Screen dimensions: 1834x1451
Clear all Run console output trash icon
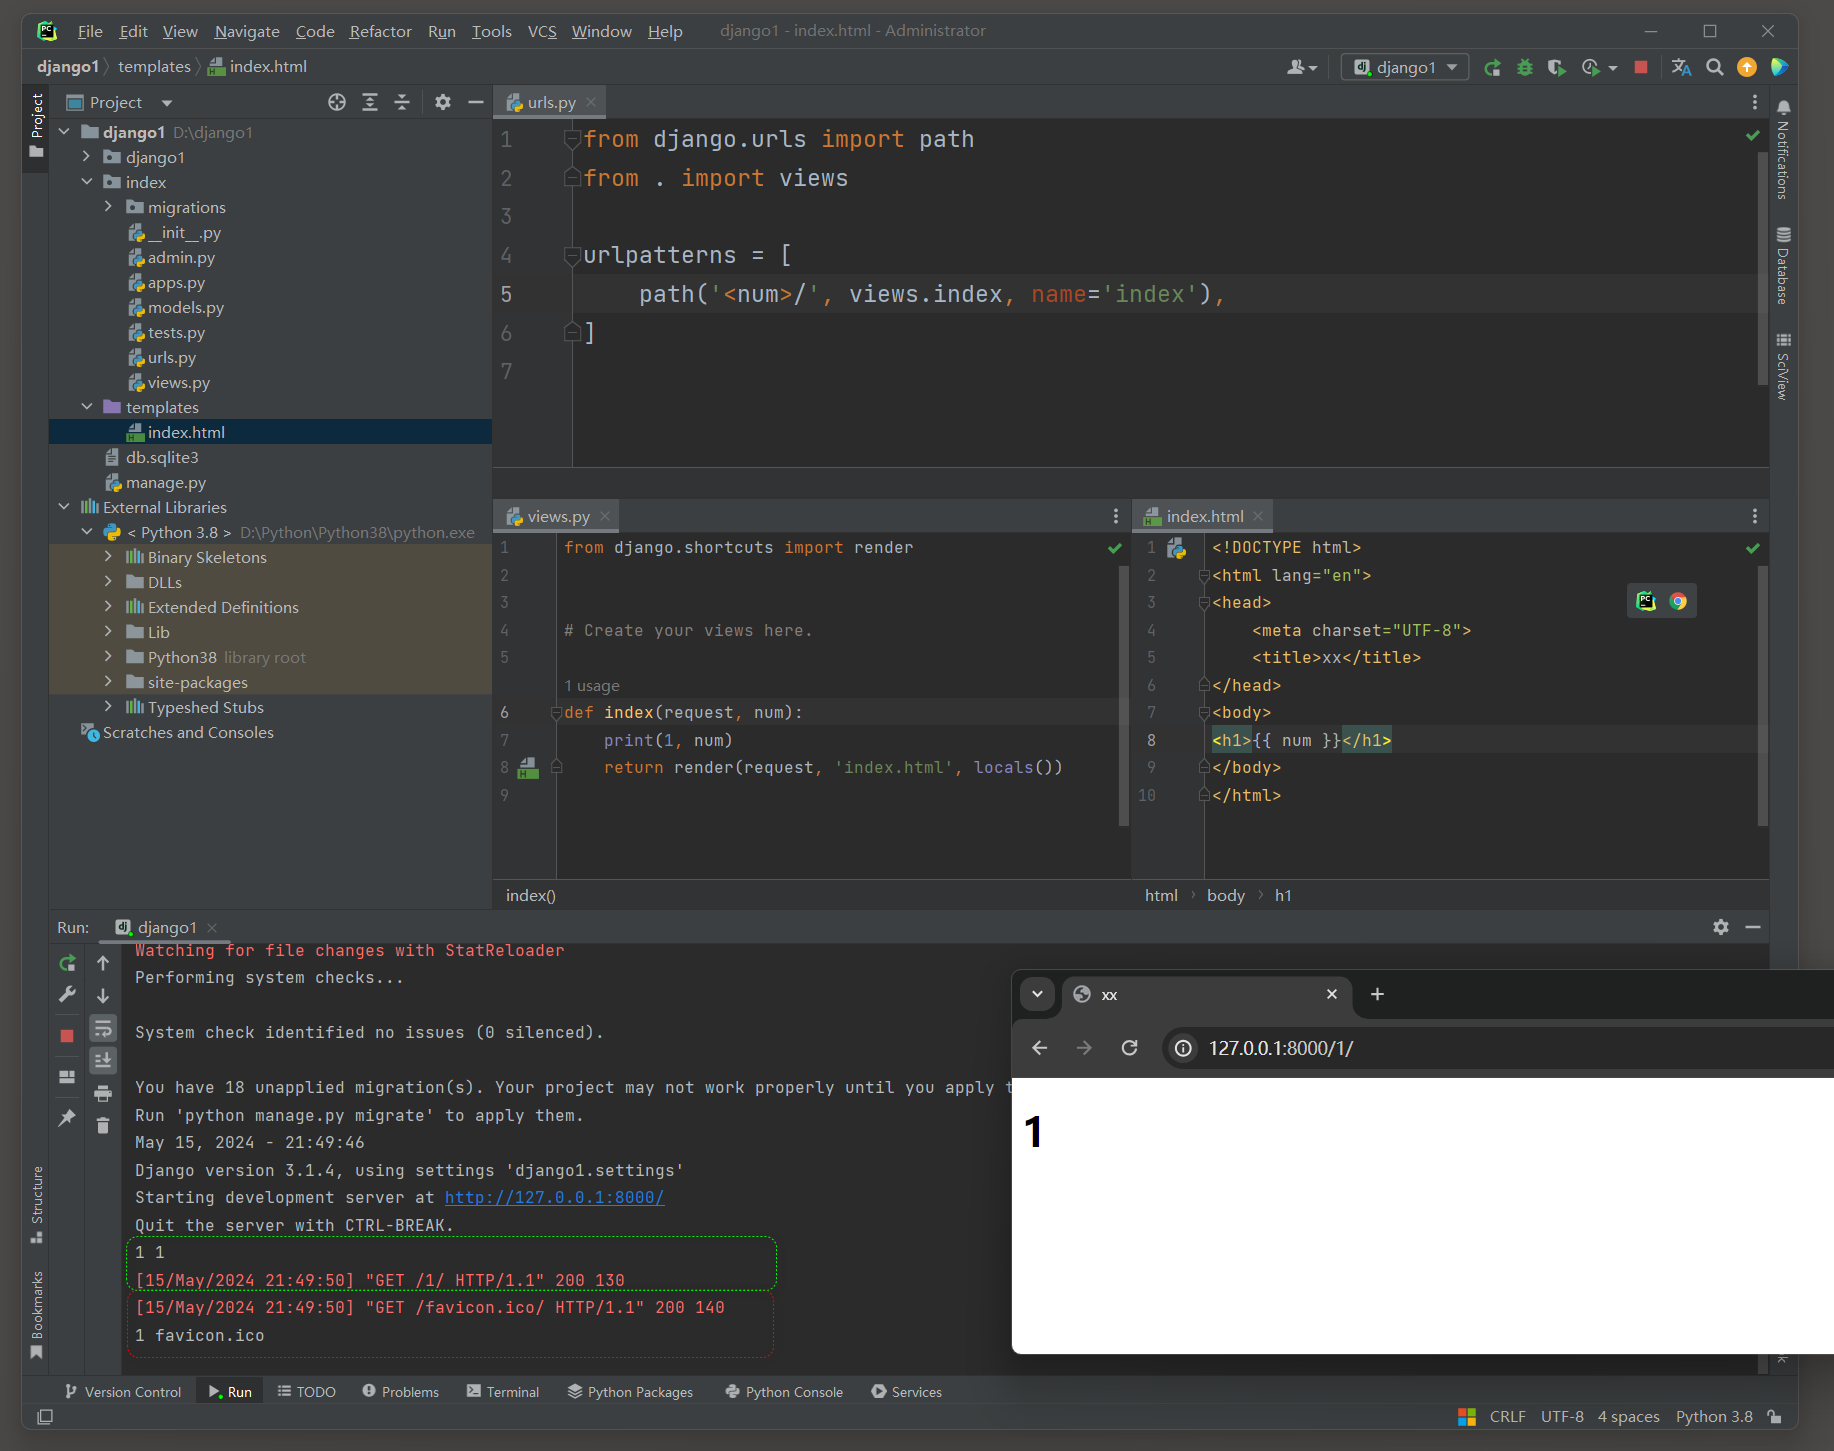(x=103, y=1126)
